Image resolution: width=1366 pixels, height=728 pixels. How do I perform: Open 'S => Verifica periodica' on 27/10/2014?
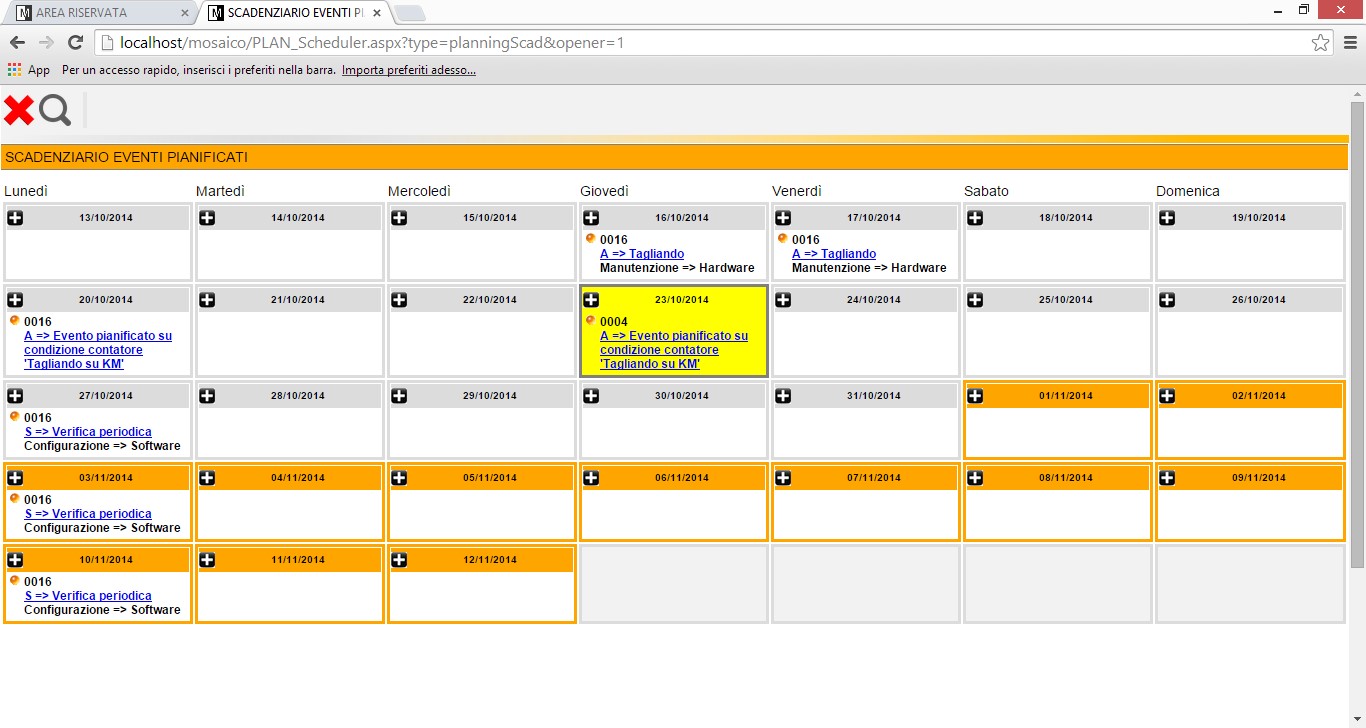click(88, 432)
